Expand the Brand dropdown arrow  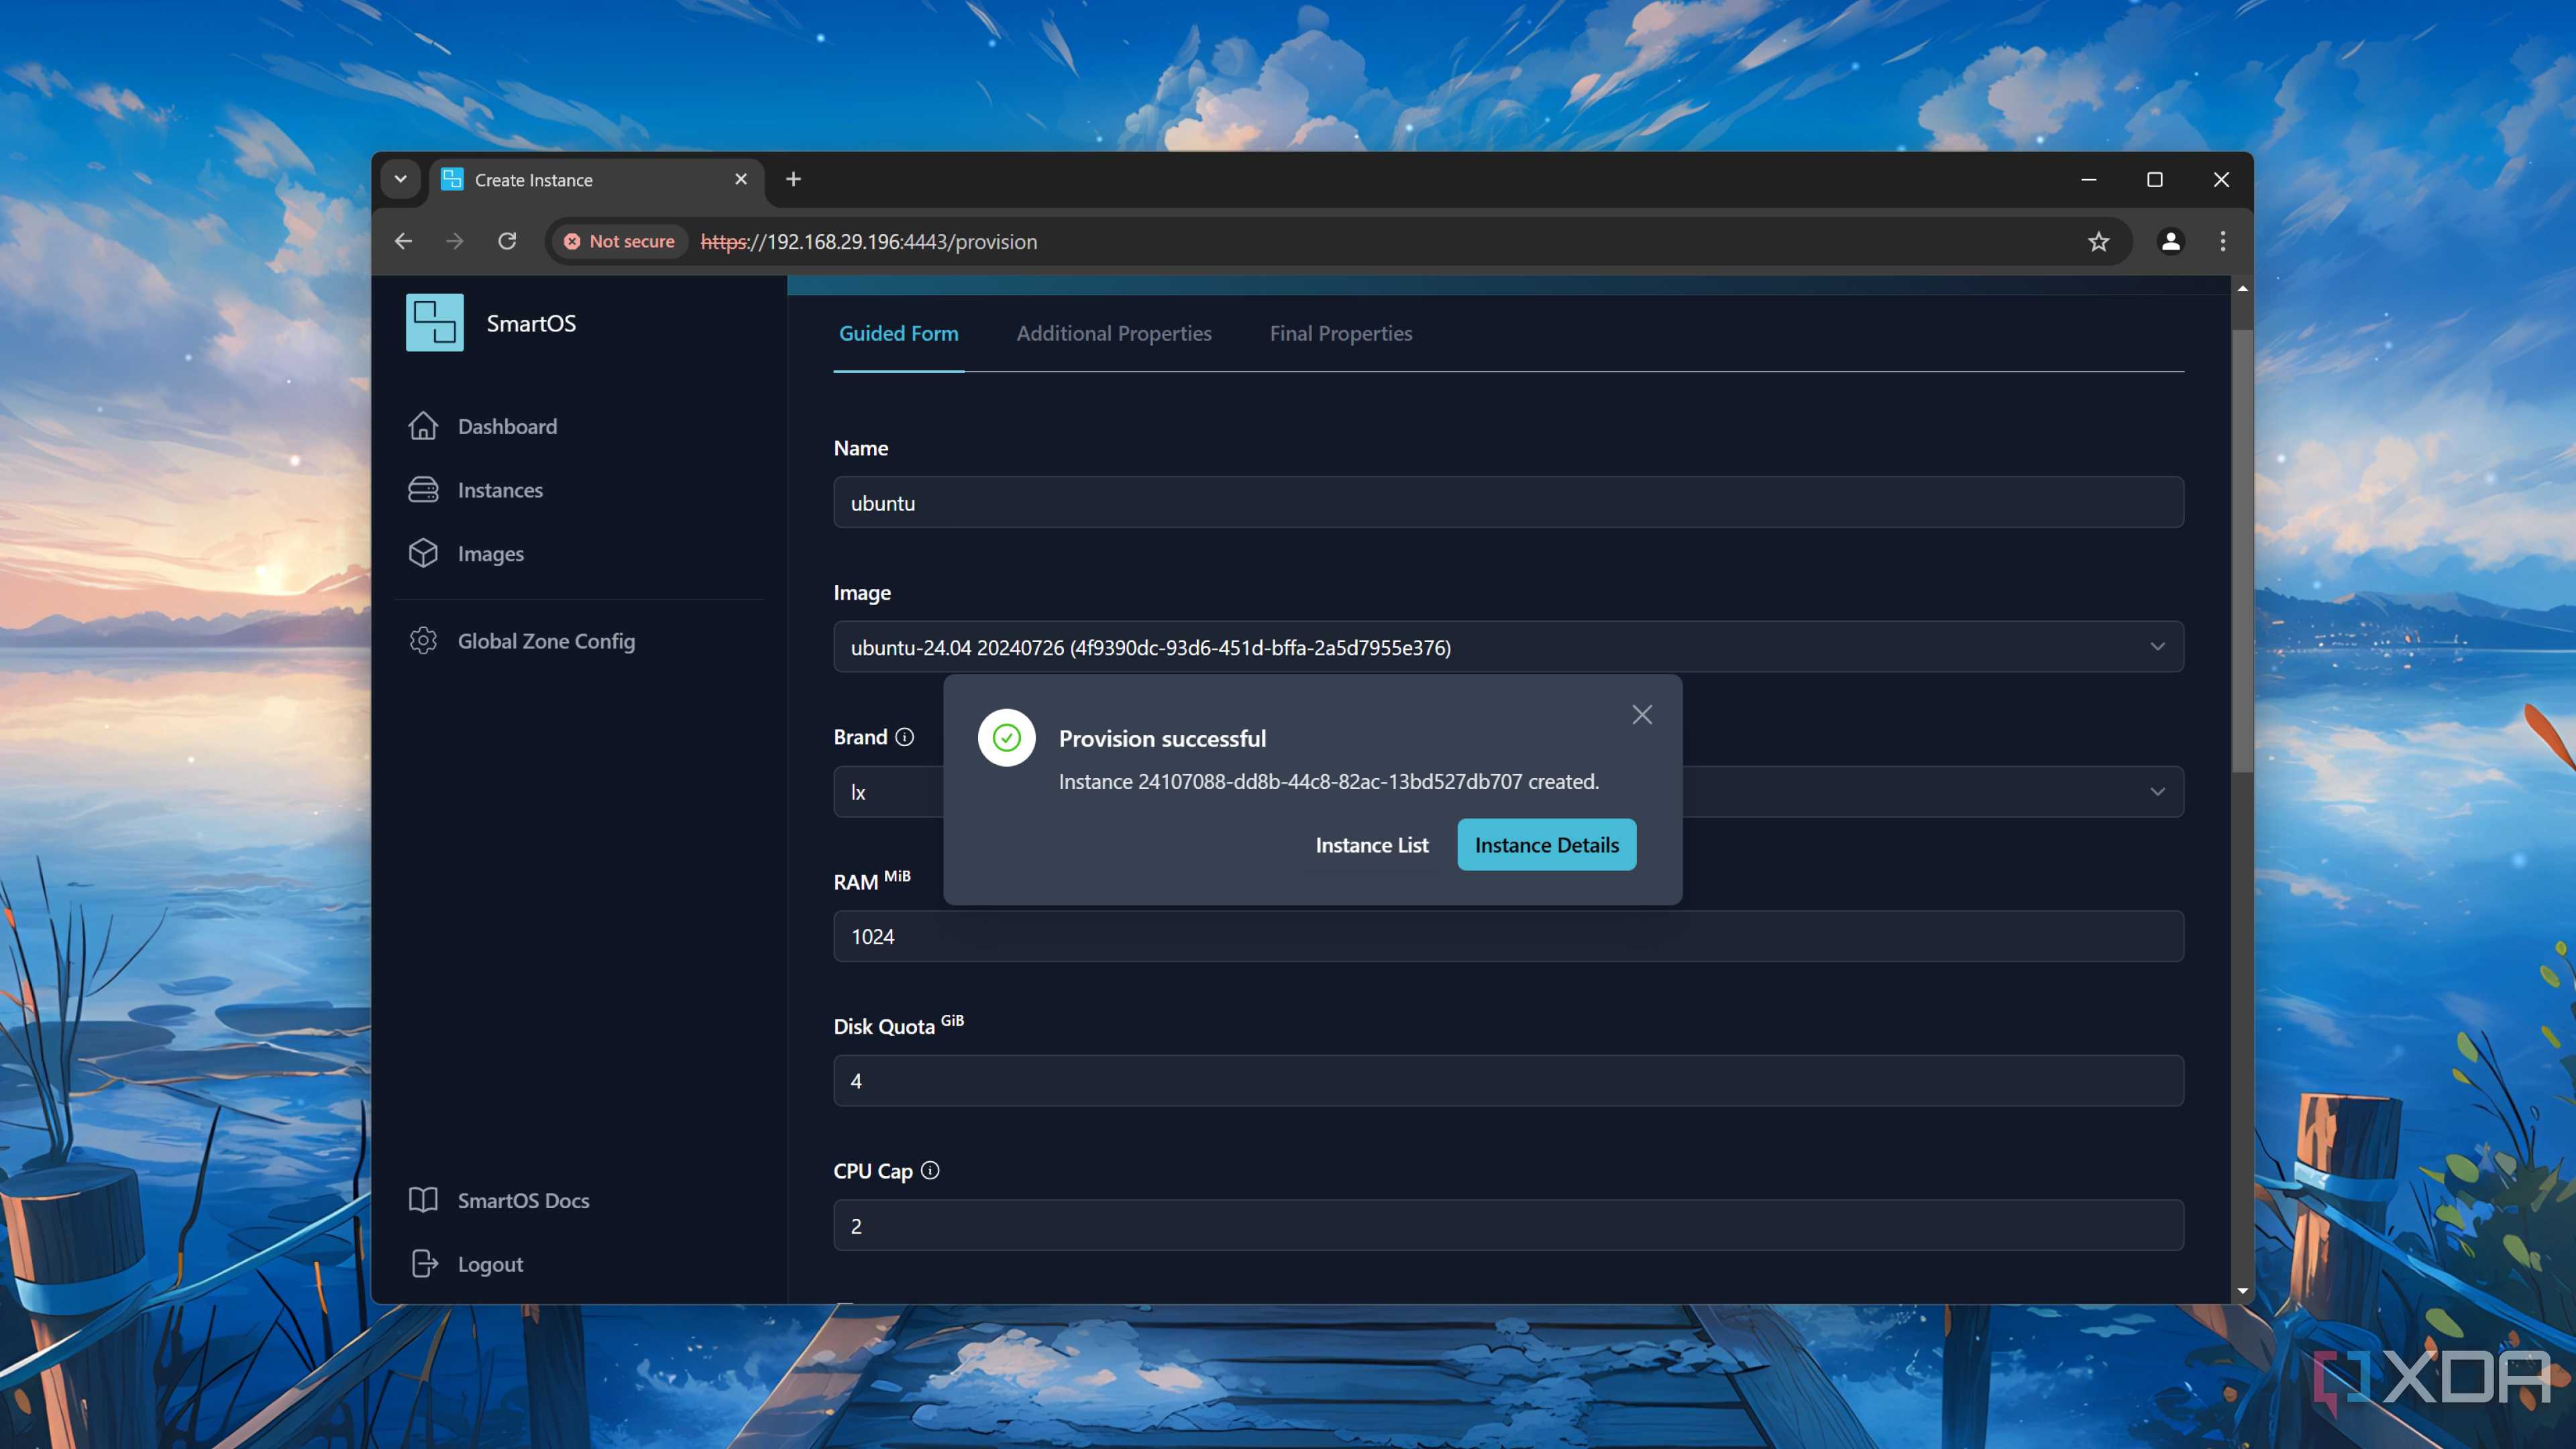click(x=2157, y=792)
